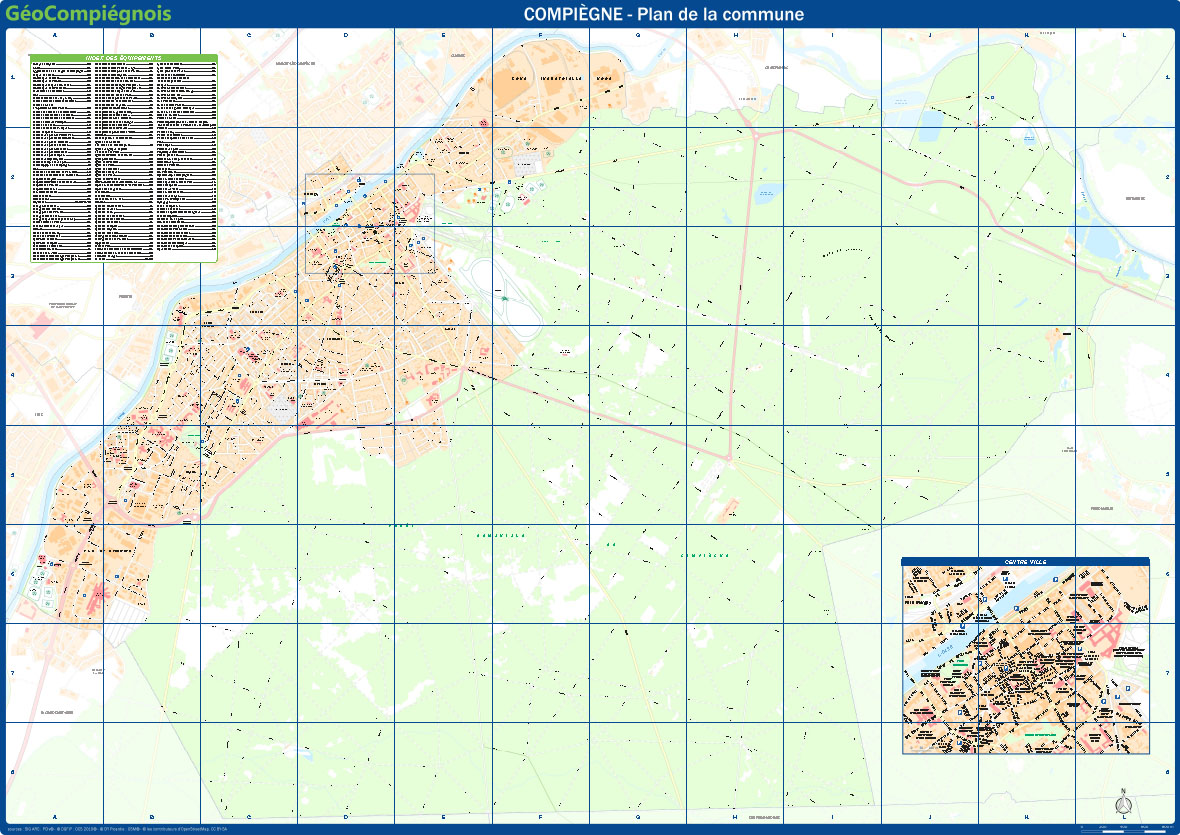Select column label K on the bottom border
The image size is (1180, 835).
[x=1026, y=817]
